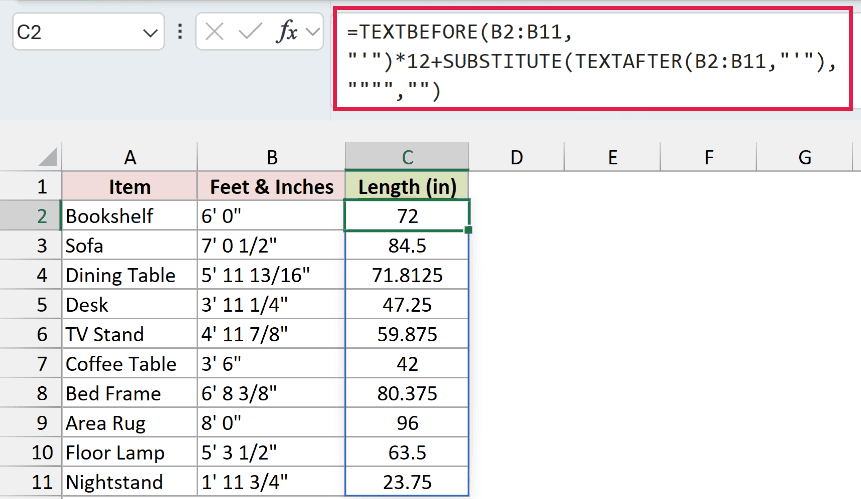Click the "Length (in)" header cell
861x499 pixels.
click(x=407, y=187)
